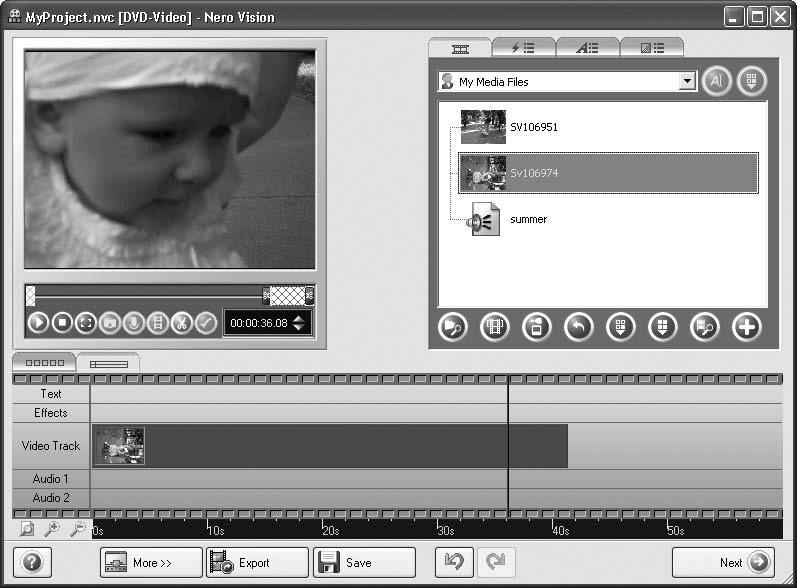This screenshot has height=588, width=797.
Task: Click the curved back-arrow icon in media panel
Action: click(x=578, y=327)
